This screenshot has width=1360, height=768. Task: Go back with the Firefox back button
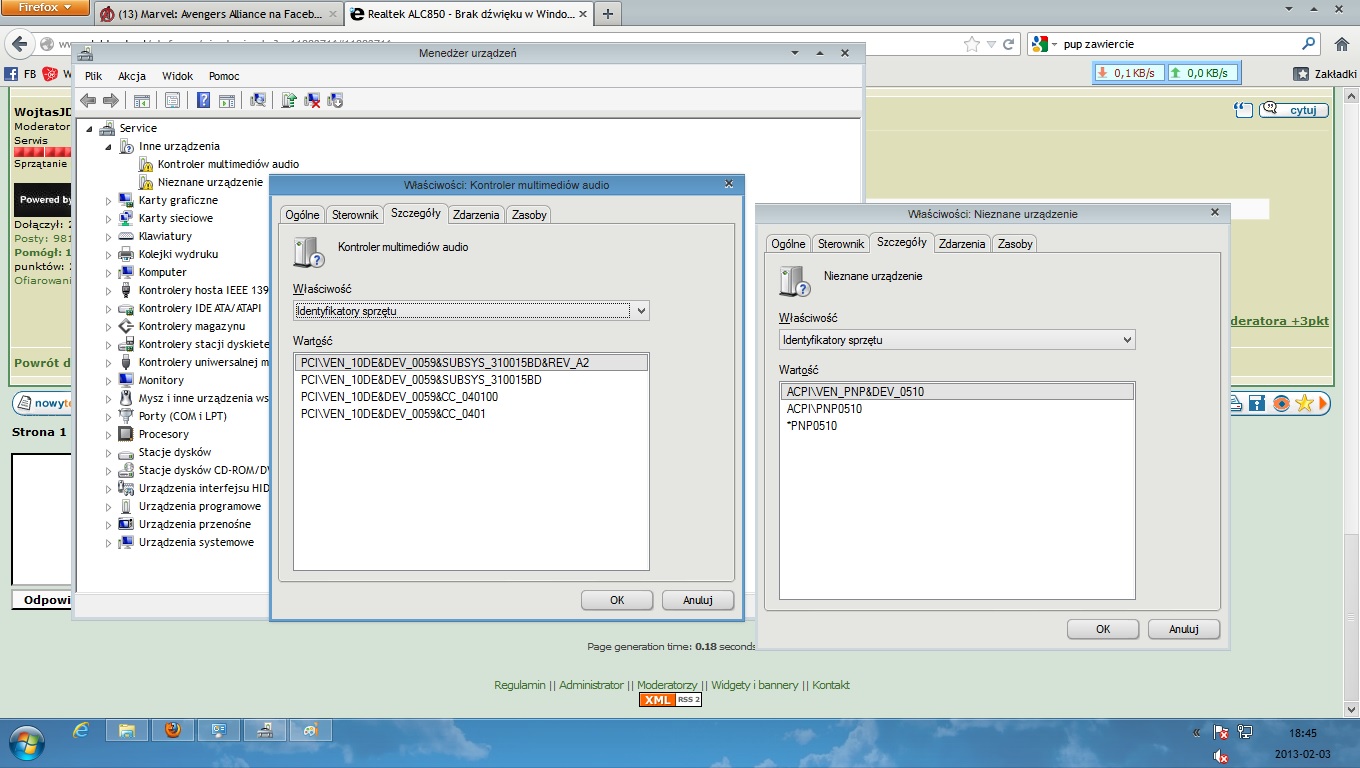point(19,44)
